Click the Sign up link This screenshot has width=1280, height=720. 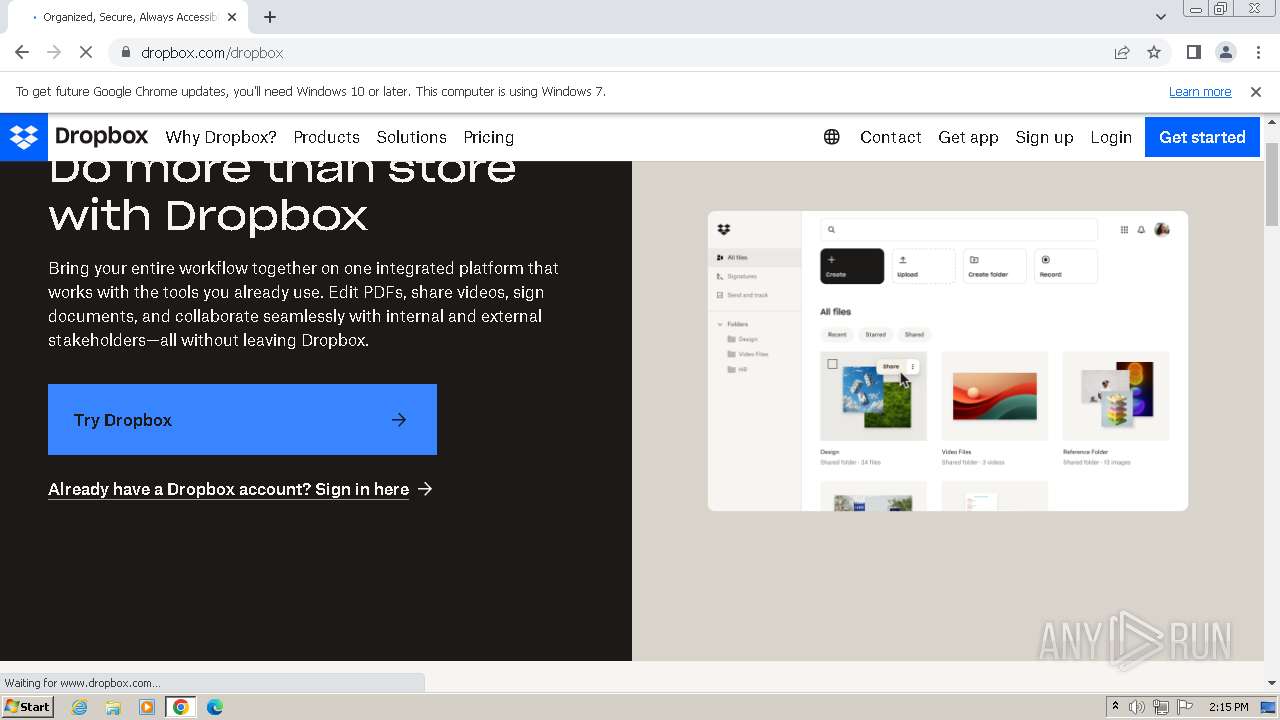(x=1044, y=137)
